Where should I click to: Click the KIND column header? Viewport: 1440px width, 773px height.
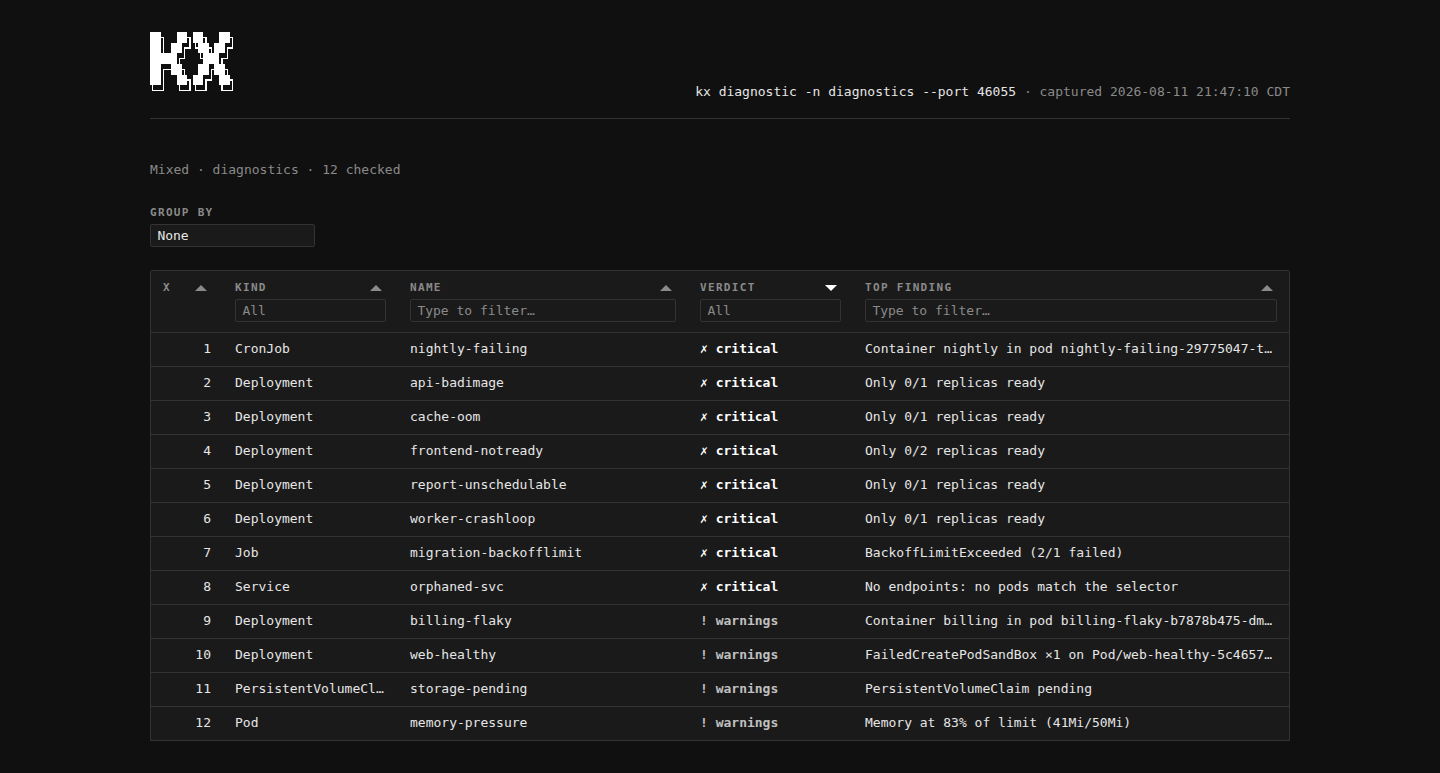[250, 287]
